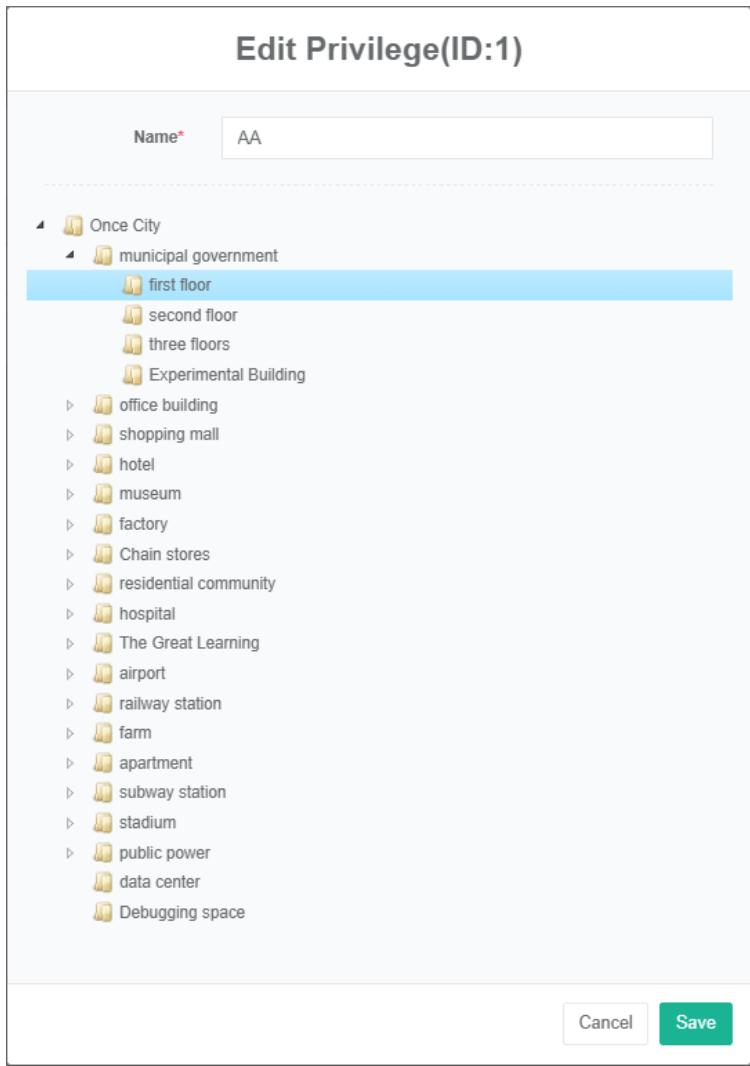Click the Debugging space folder icon
Image resolution: width=750 pixels, height=1066 pixels.
pos(101,912)
